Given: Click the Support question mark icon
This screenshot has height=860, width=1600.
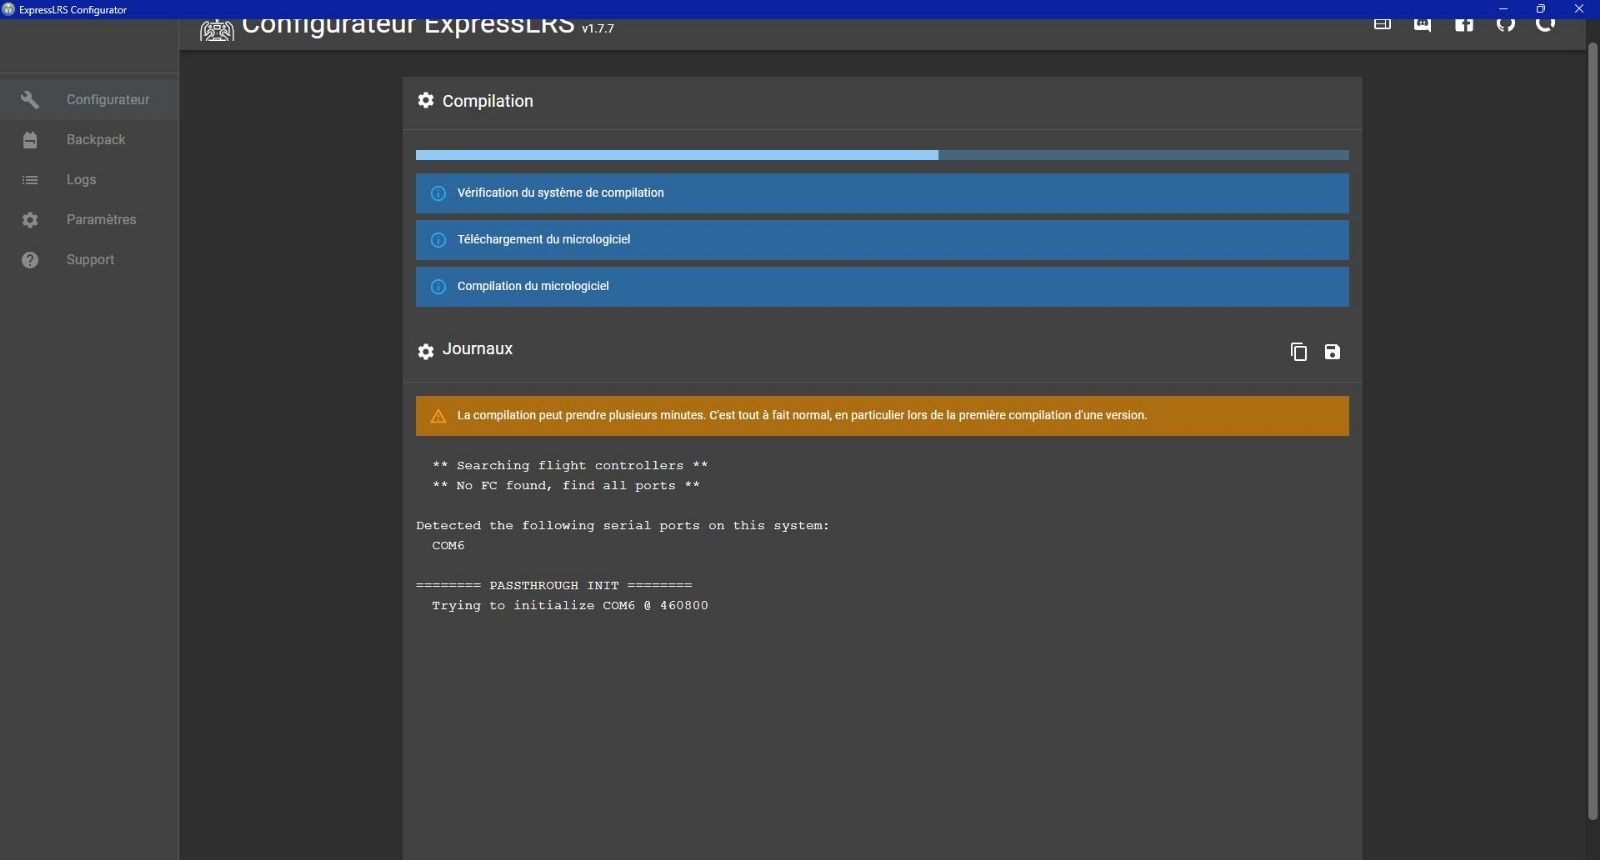Looking at the screenshot, I should point(30,260).
